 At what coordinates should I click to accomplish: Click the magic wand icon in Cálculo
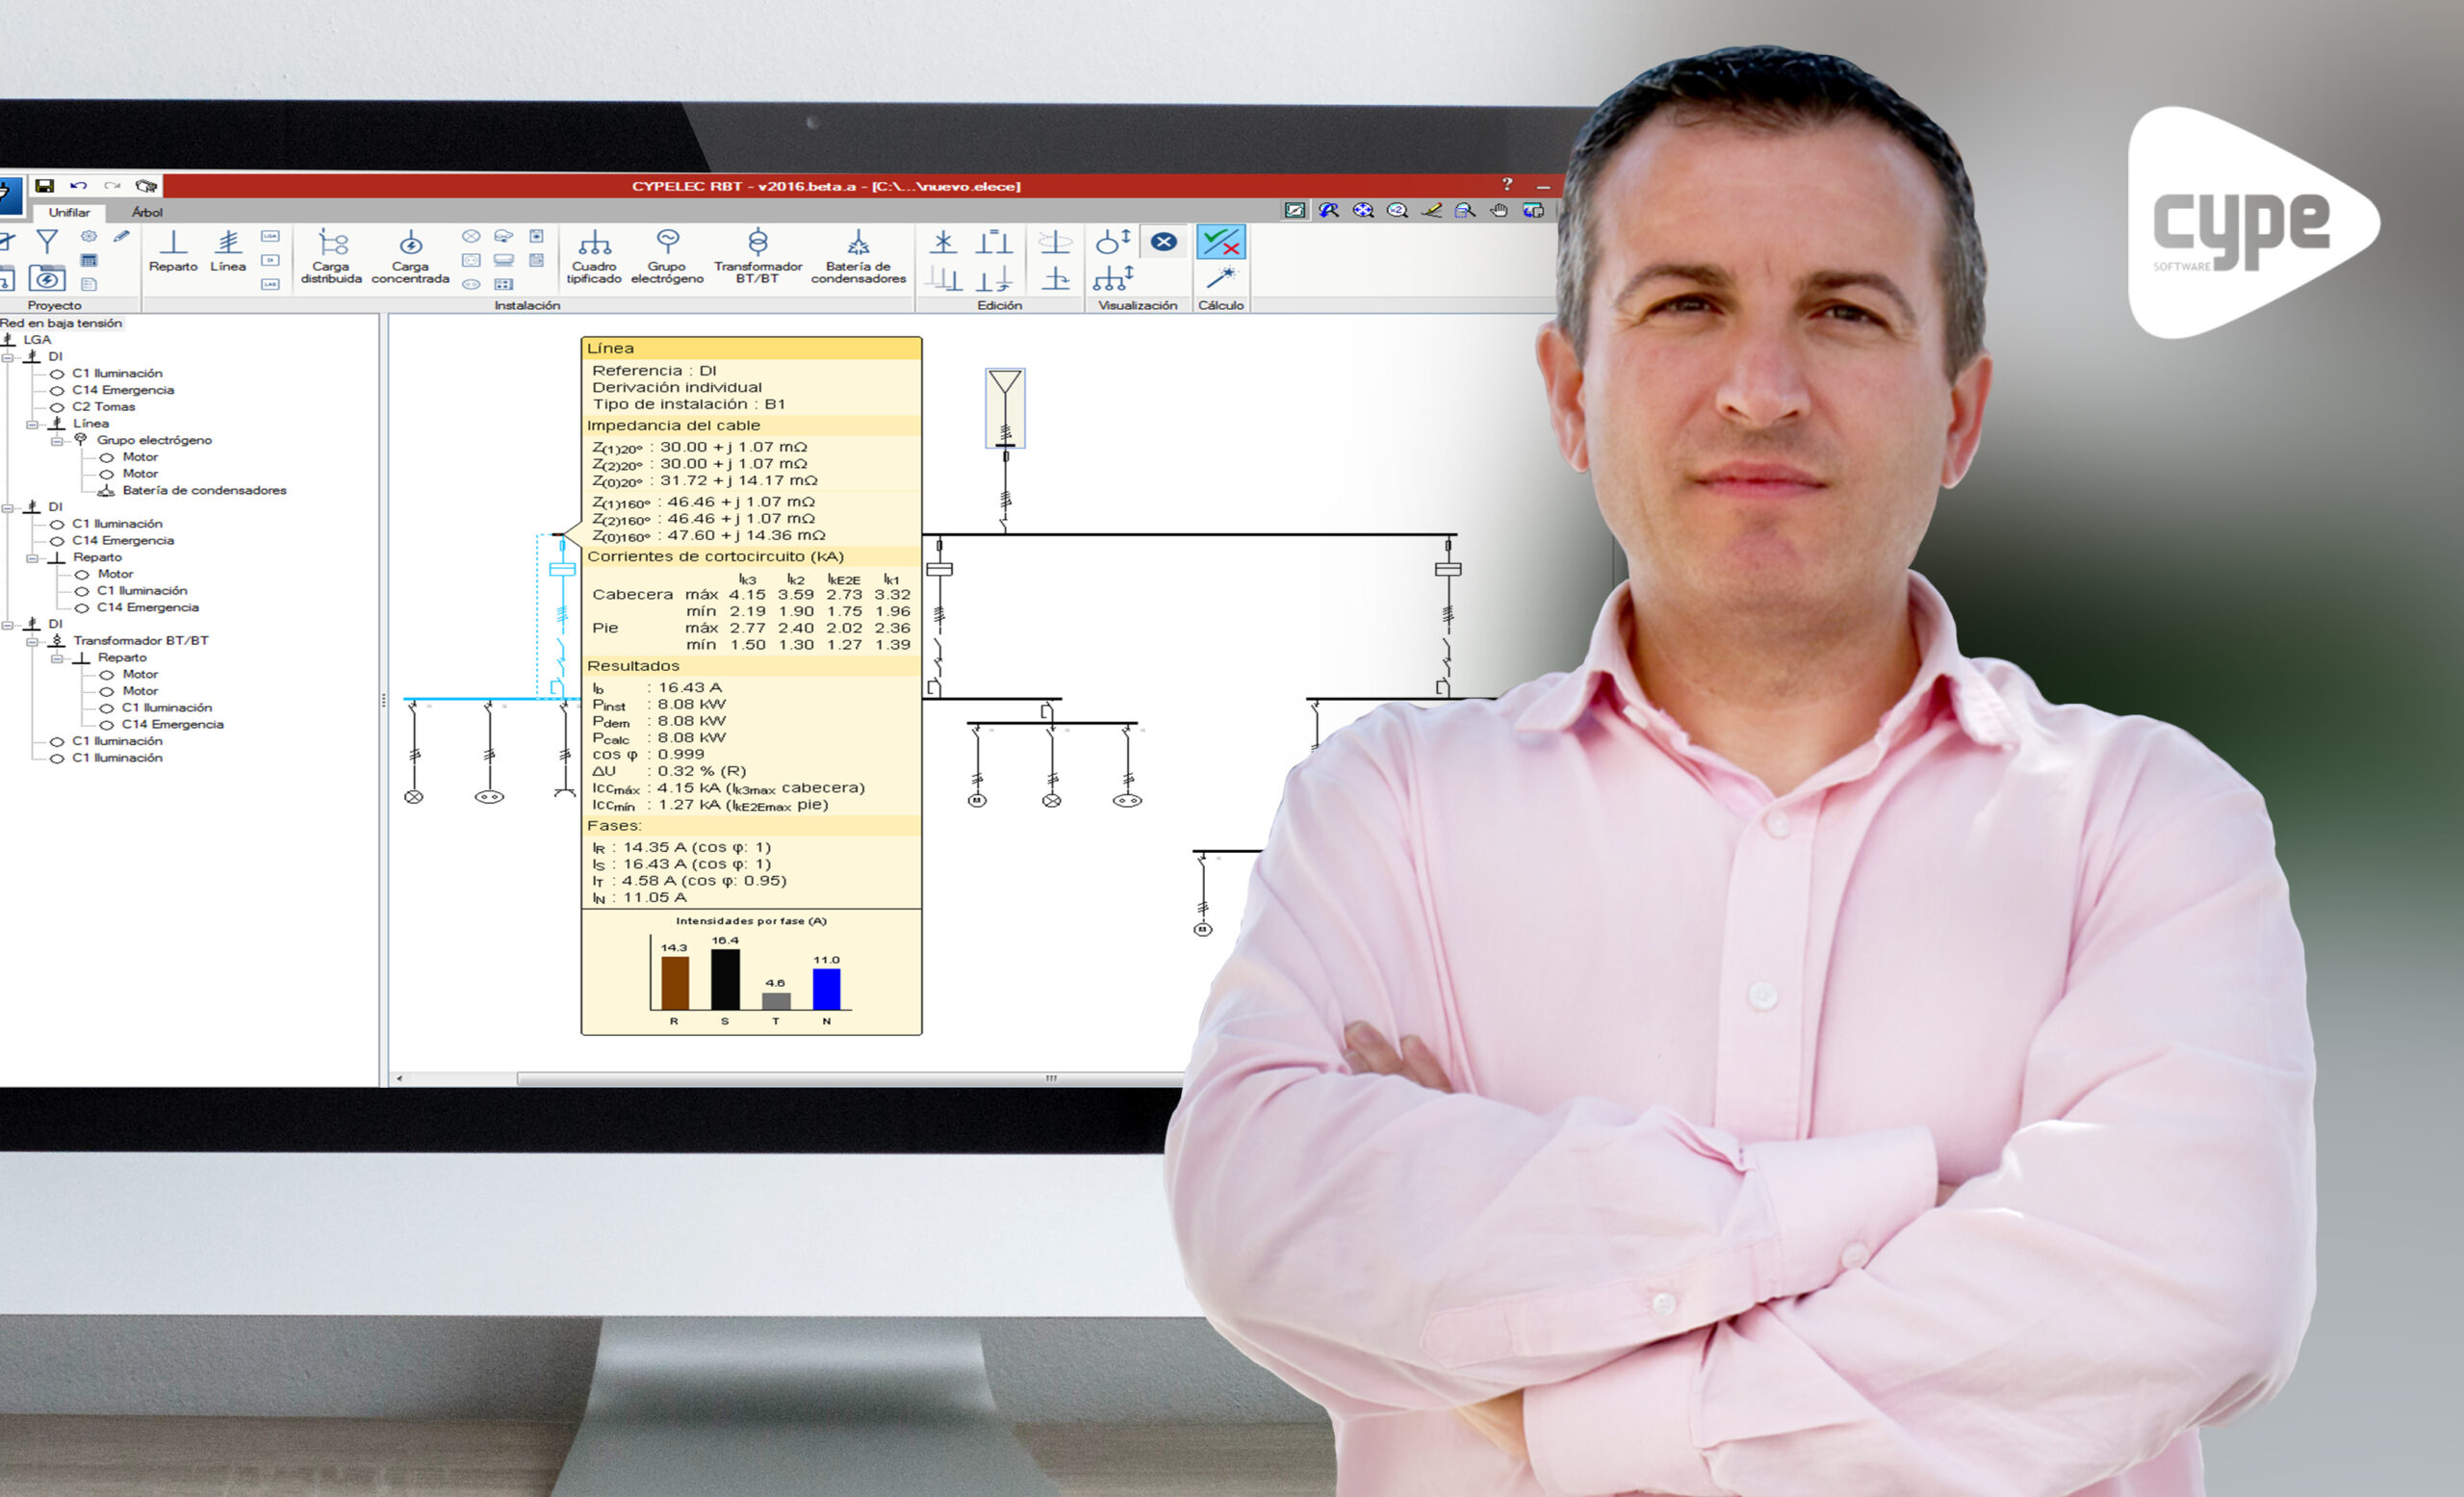click(x=1221, y=278)
